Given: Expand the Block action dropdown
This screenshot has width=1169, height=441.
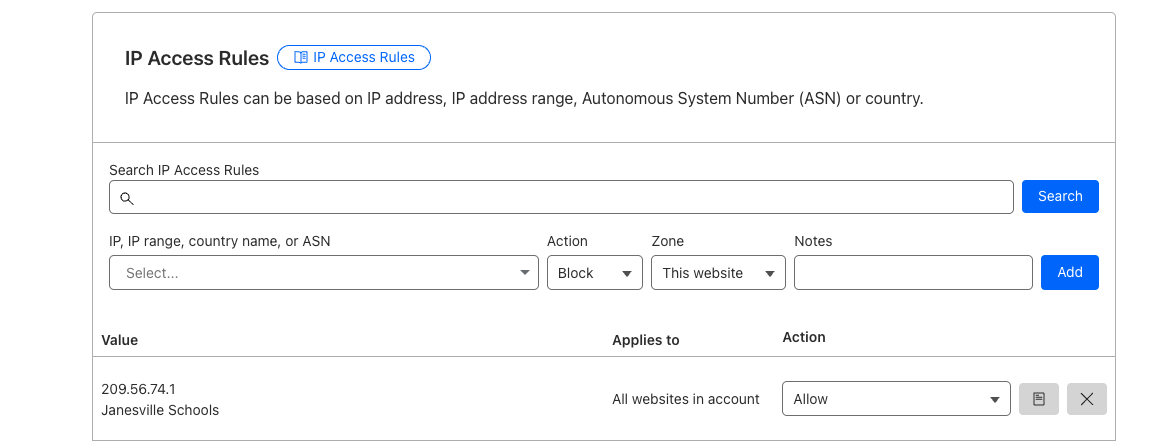Looking at the screenshot, I should (x=594, y=273).
